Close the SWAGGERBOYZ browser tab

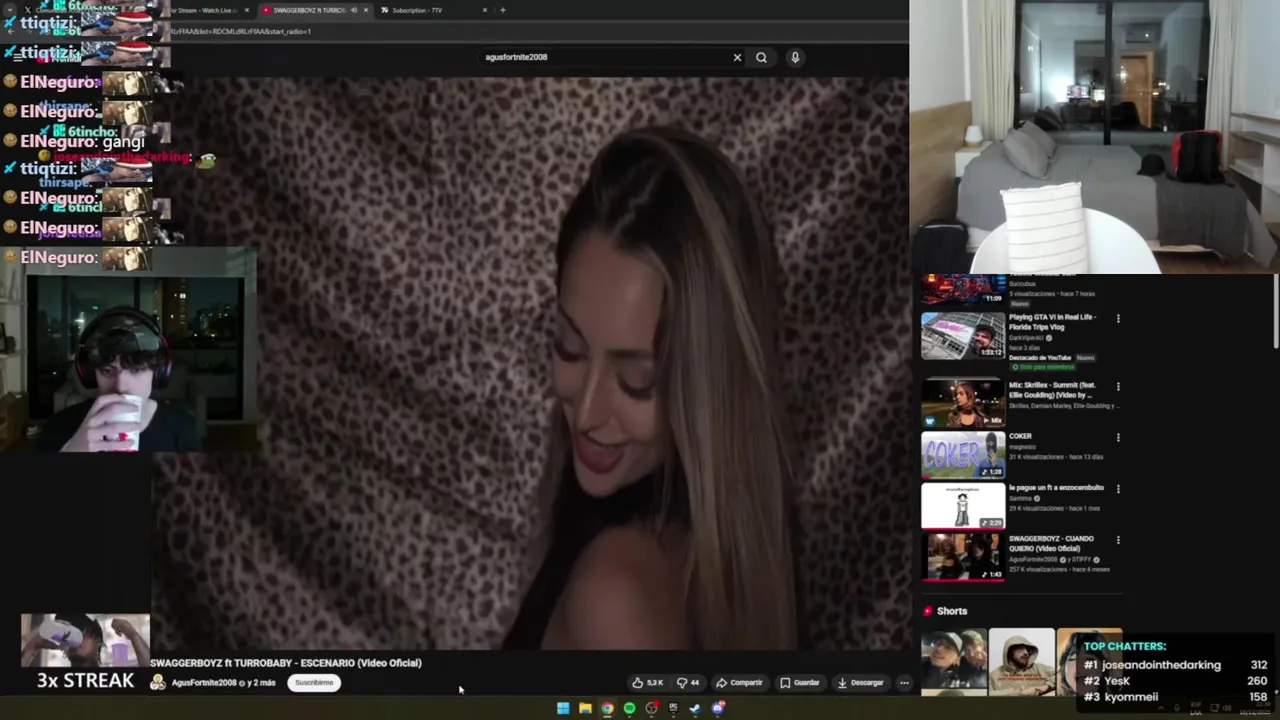click(x=366, y=10)
